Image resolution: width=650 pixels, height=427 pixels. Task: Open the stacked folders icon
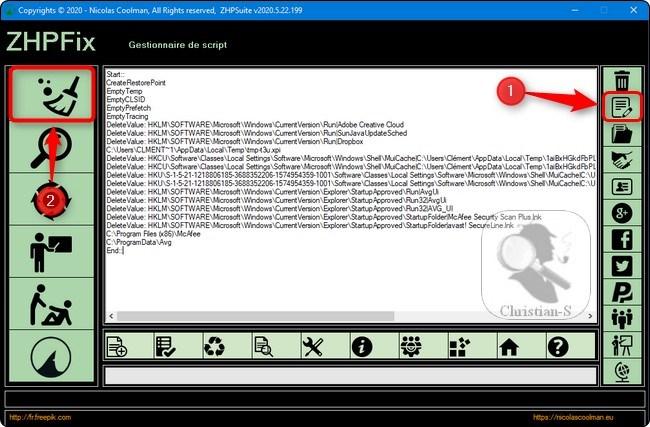(x=622, y=133)
